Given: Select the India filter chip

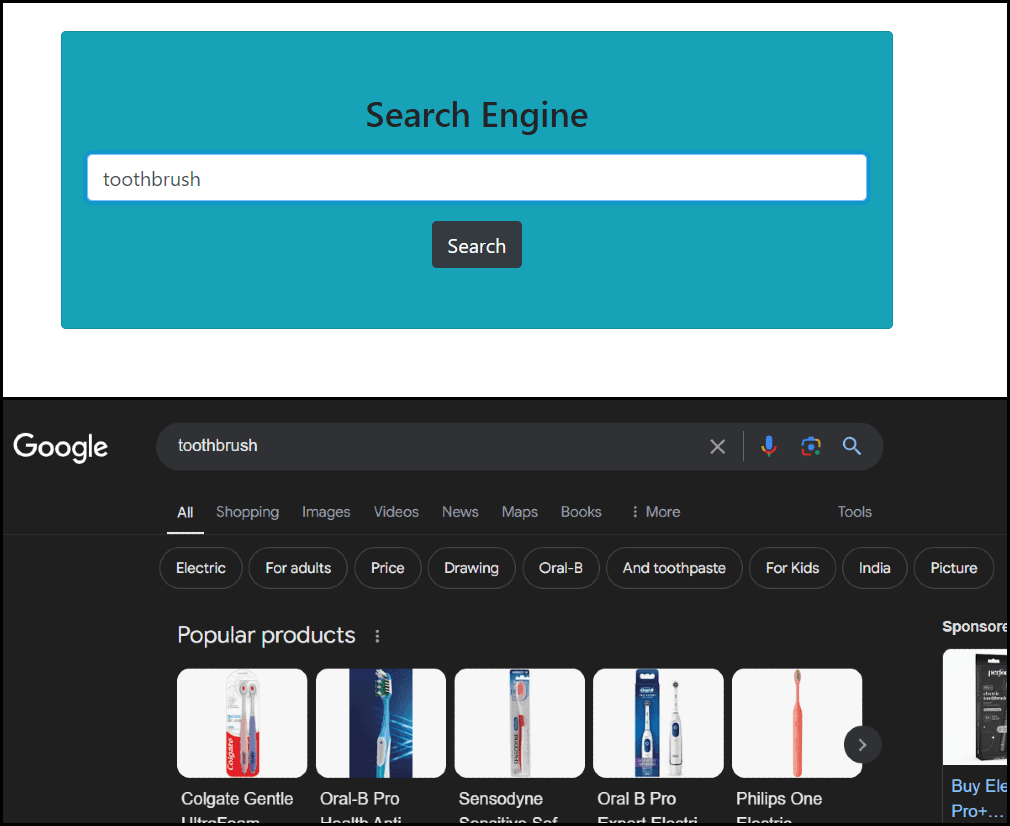Looking at the screenshot, I should click(x=875, y=568).
